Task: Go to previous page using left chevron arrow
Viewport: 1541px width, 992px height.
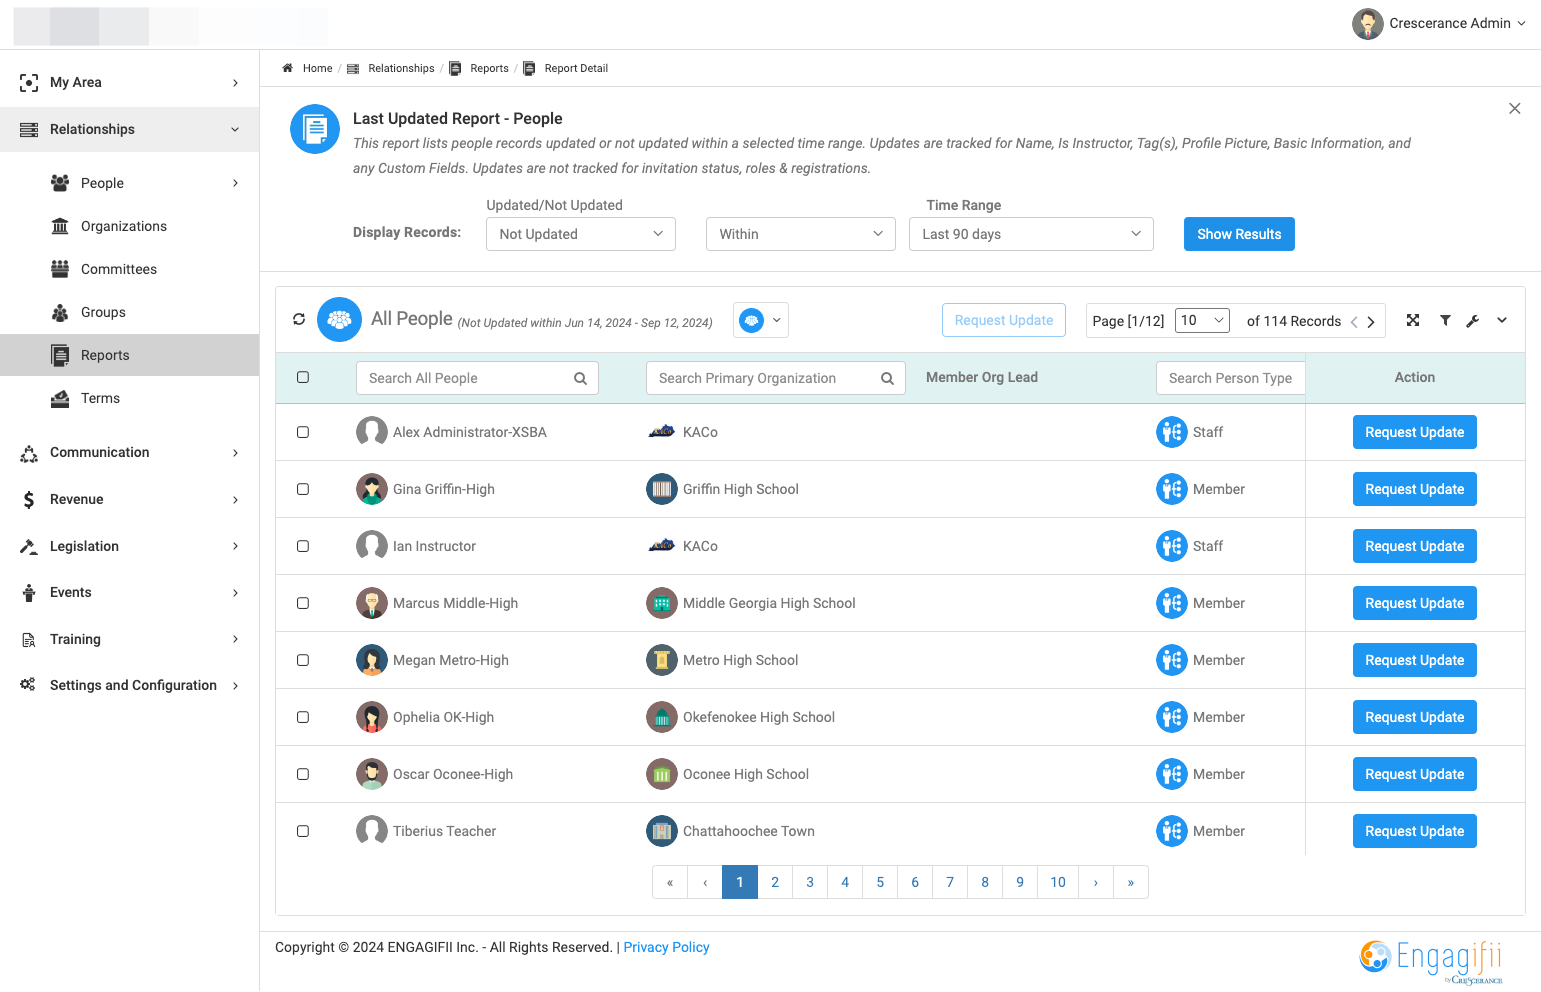Action: coord(1354,322)
